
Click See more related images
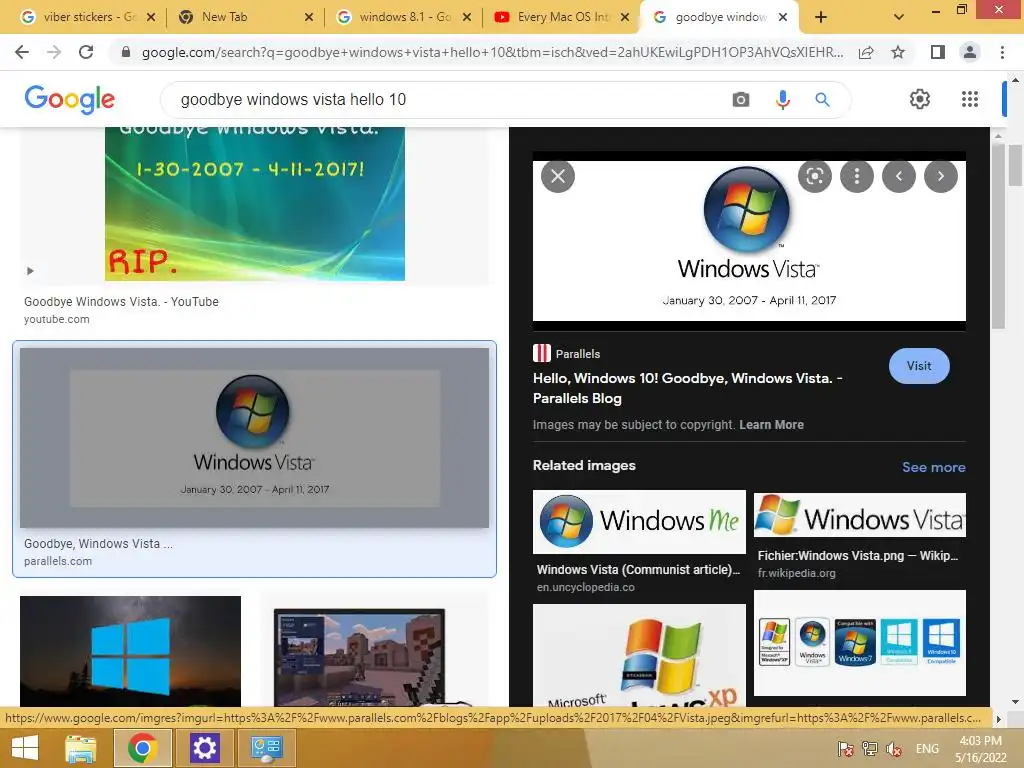coord(933,467)
